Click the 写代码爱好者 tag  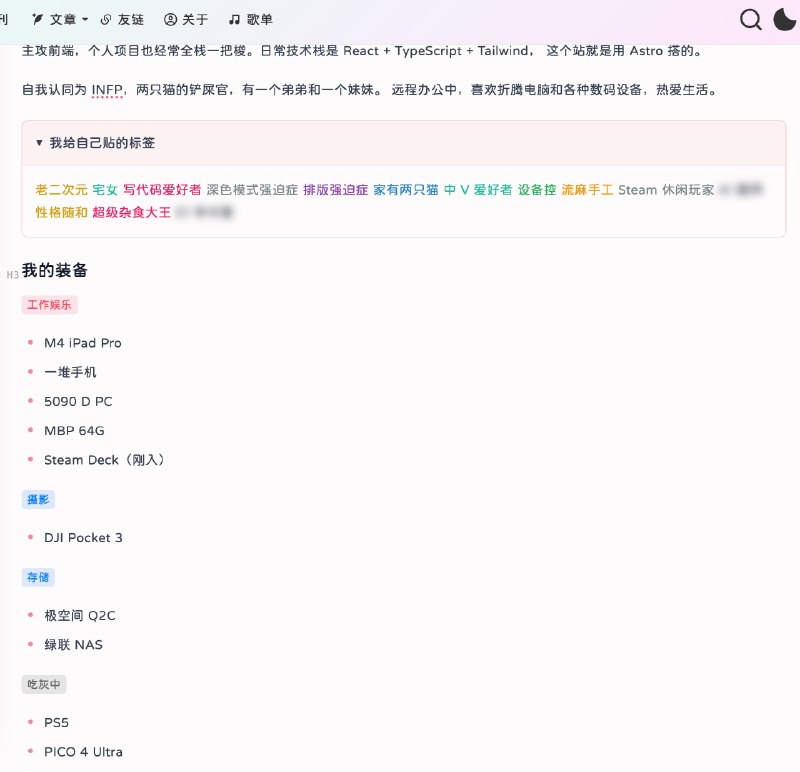click(x=164, y=190)
